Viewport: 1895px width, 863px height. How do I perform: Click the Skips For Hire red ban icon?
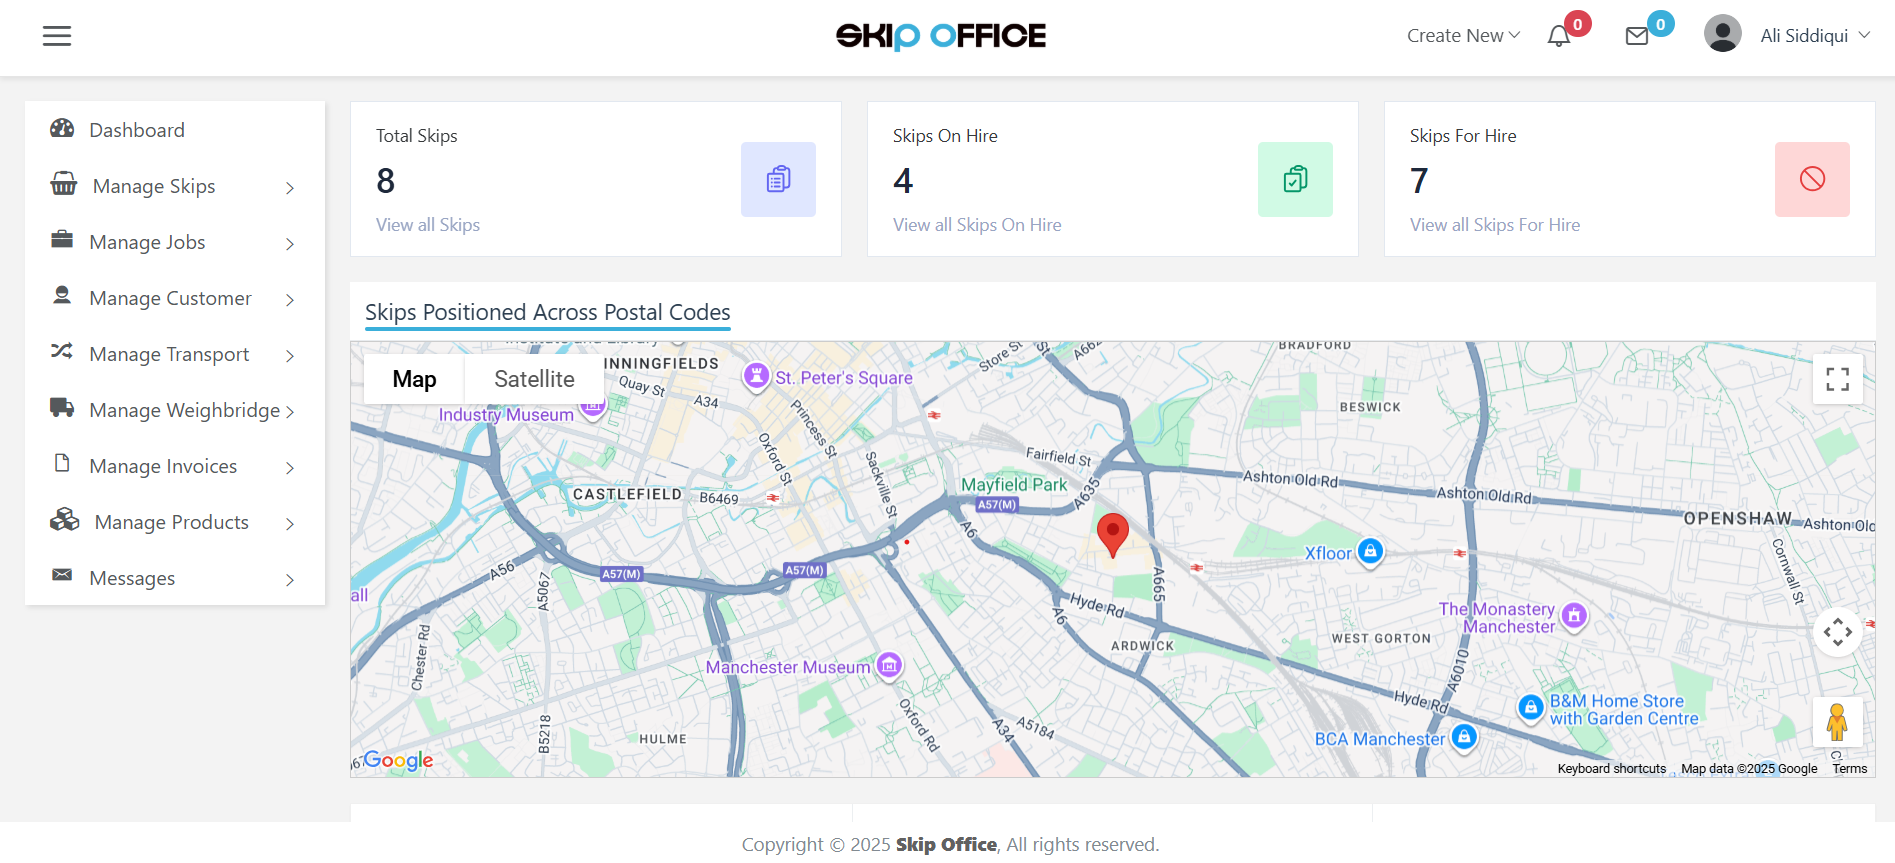[x=1812, y=179]
